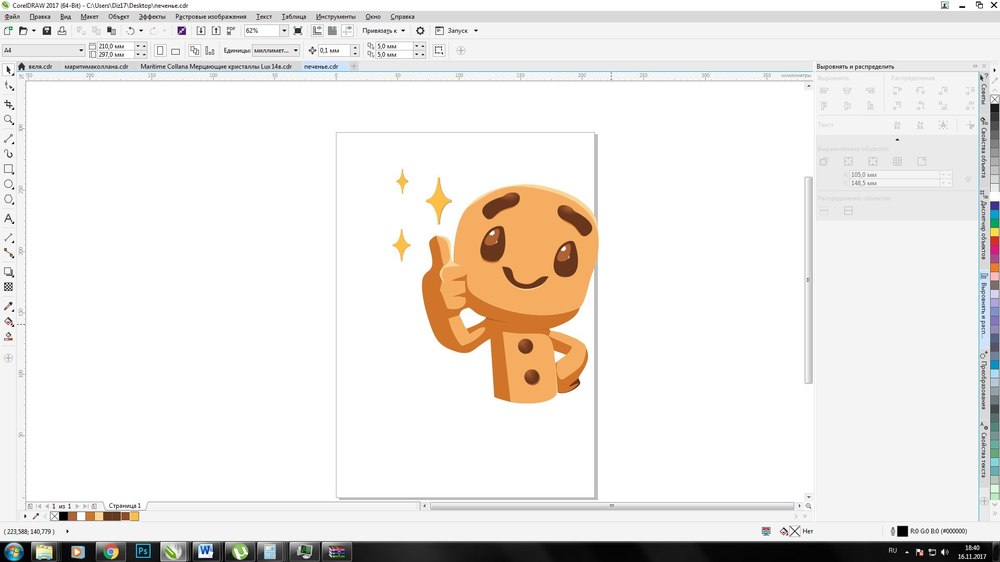
Task: Select the Drop Shadow tool
Action: 8,272
